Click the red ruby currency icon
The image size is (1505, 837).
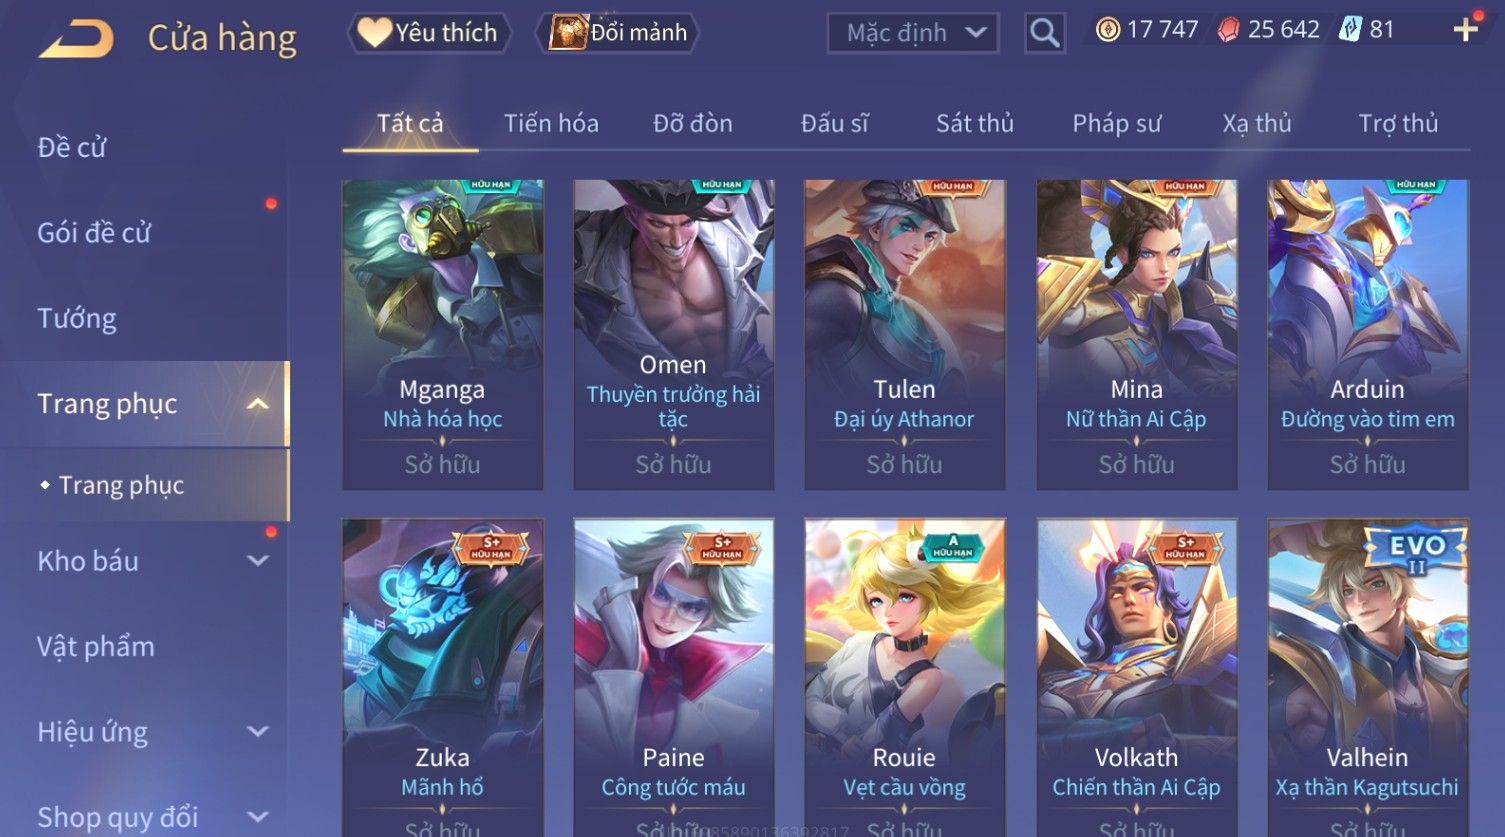coord(1228,30)
